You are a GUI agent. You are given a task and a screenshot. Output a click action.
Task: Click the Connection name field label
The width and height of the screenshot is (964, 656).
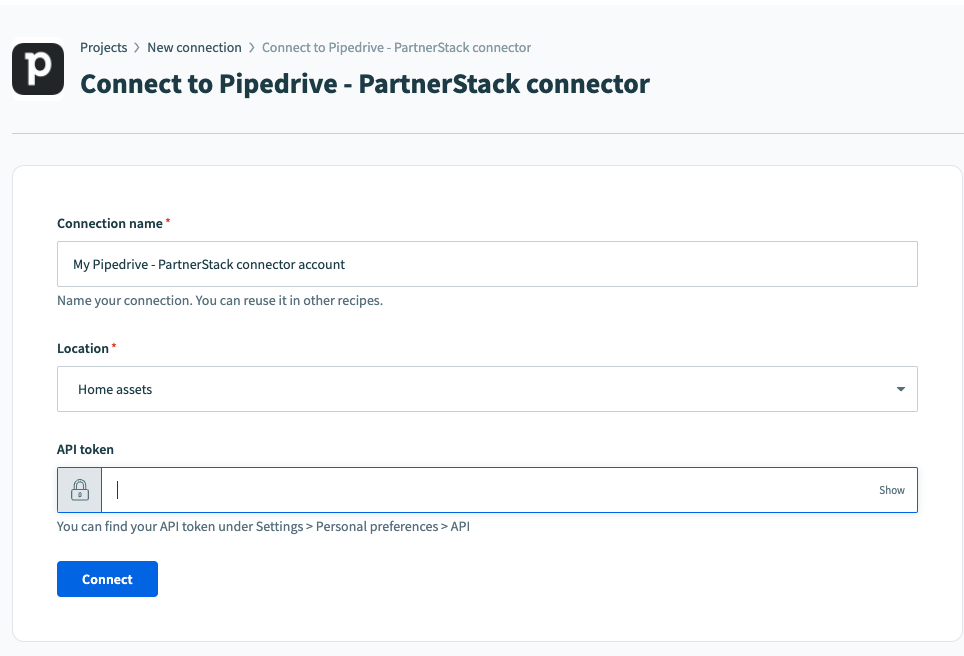click(x=109, y=223)
